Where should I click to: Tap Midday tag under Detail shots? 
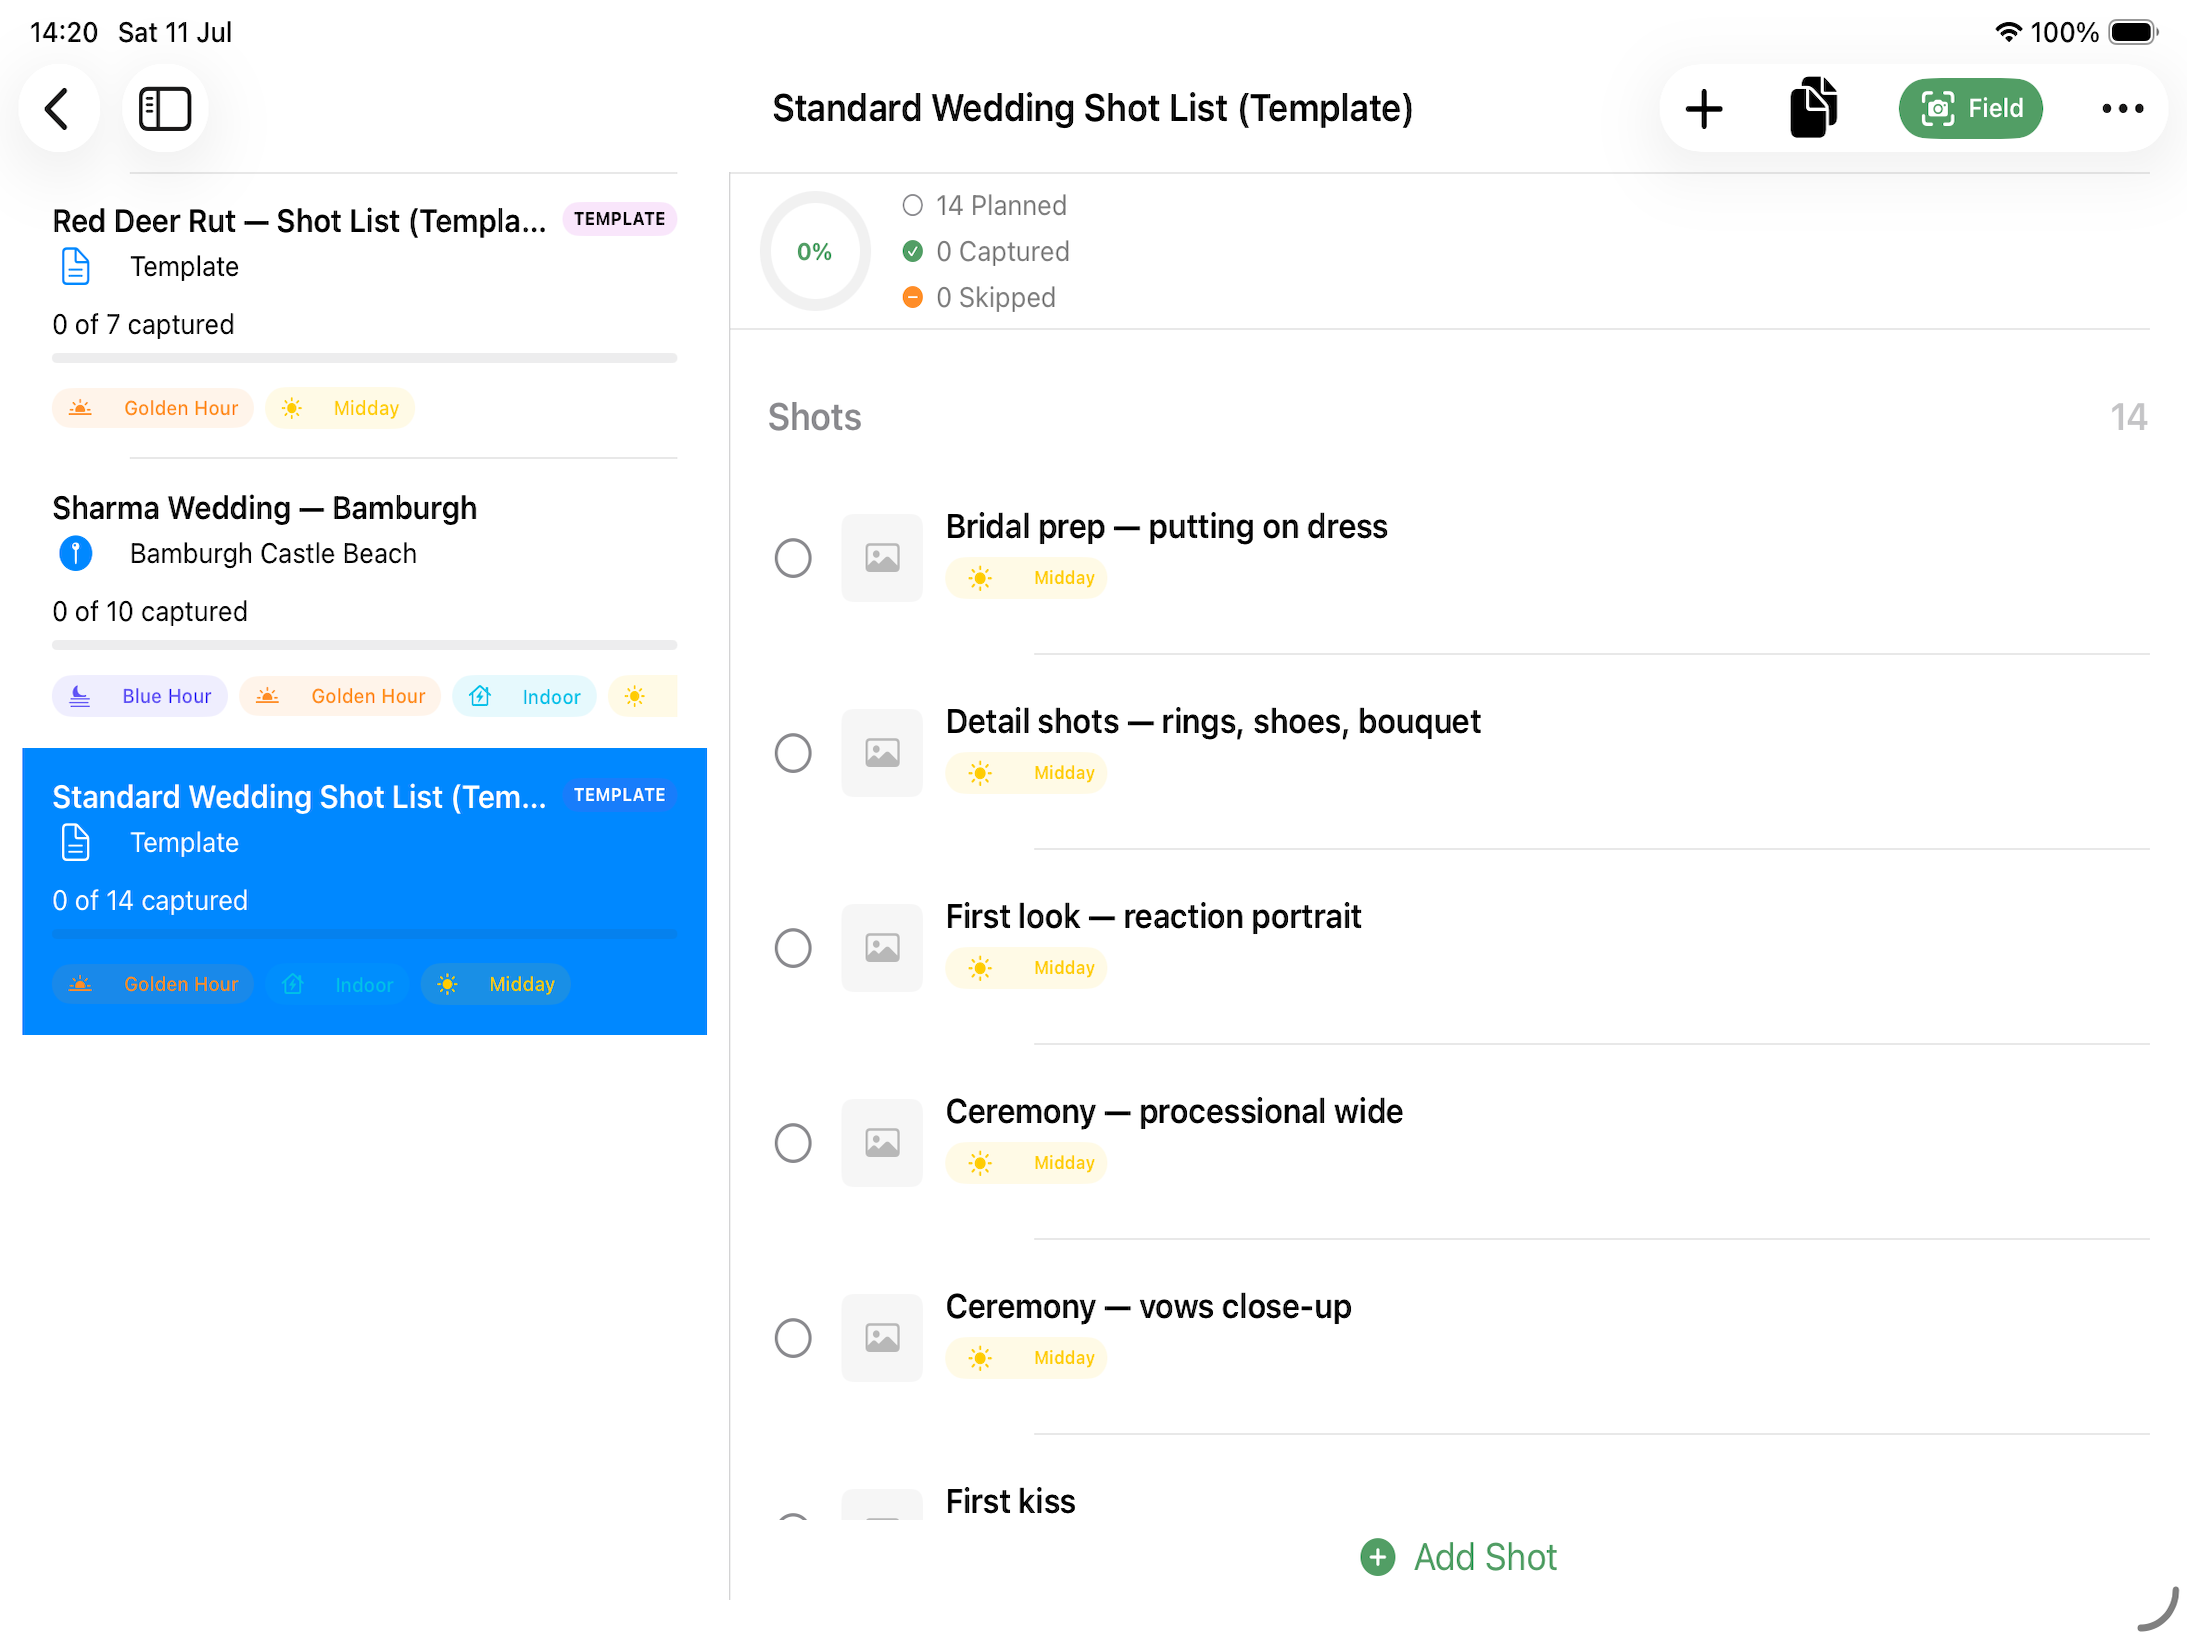click(1027, 773)
